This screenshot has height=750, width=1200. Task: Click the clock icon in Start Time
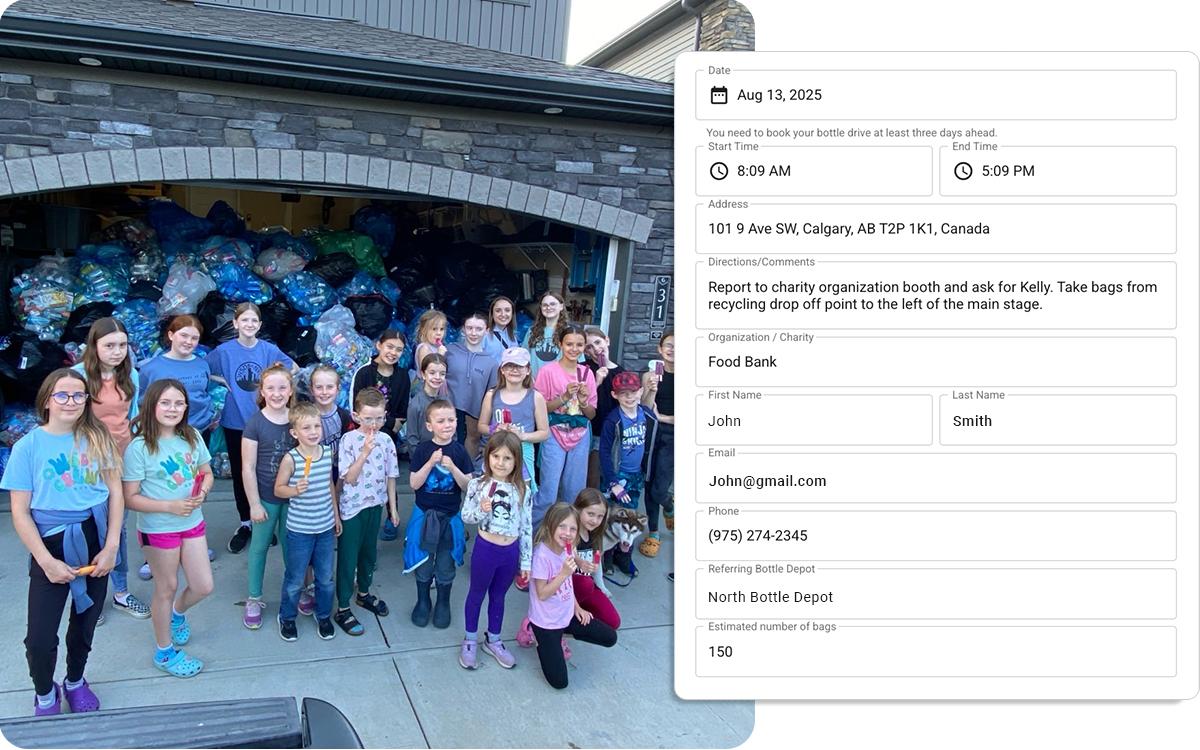pyautogui.click(x=719, y=171)
